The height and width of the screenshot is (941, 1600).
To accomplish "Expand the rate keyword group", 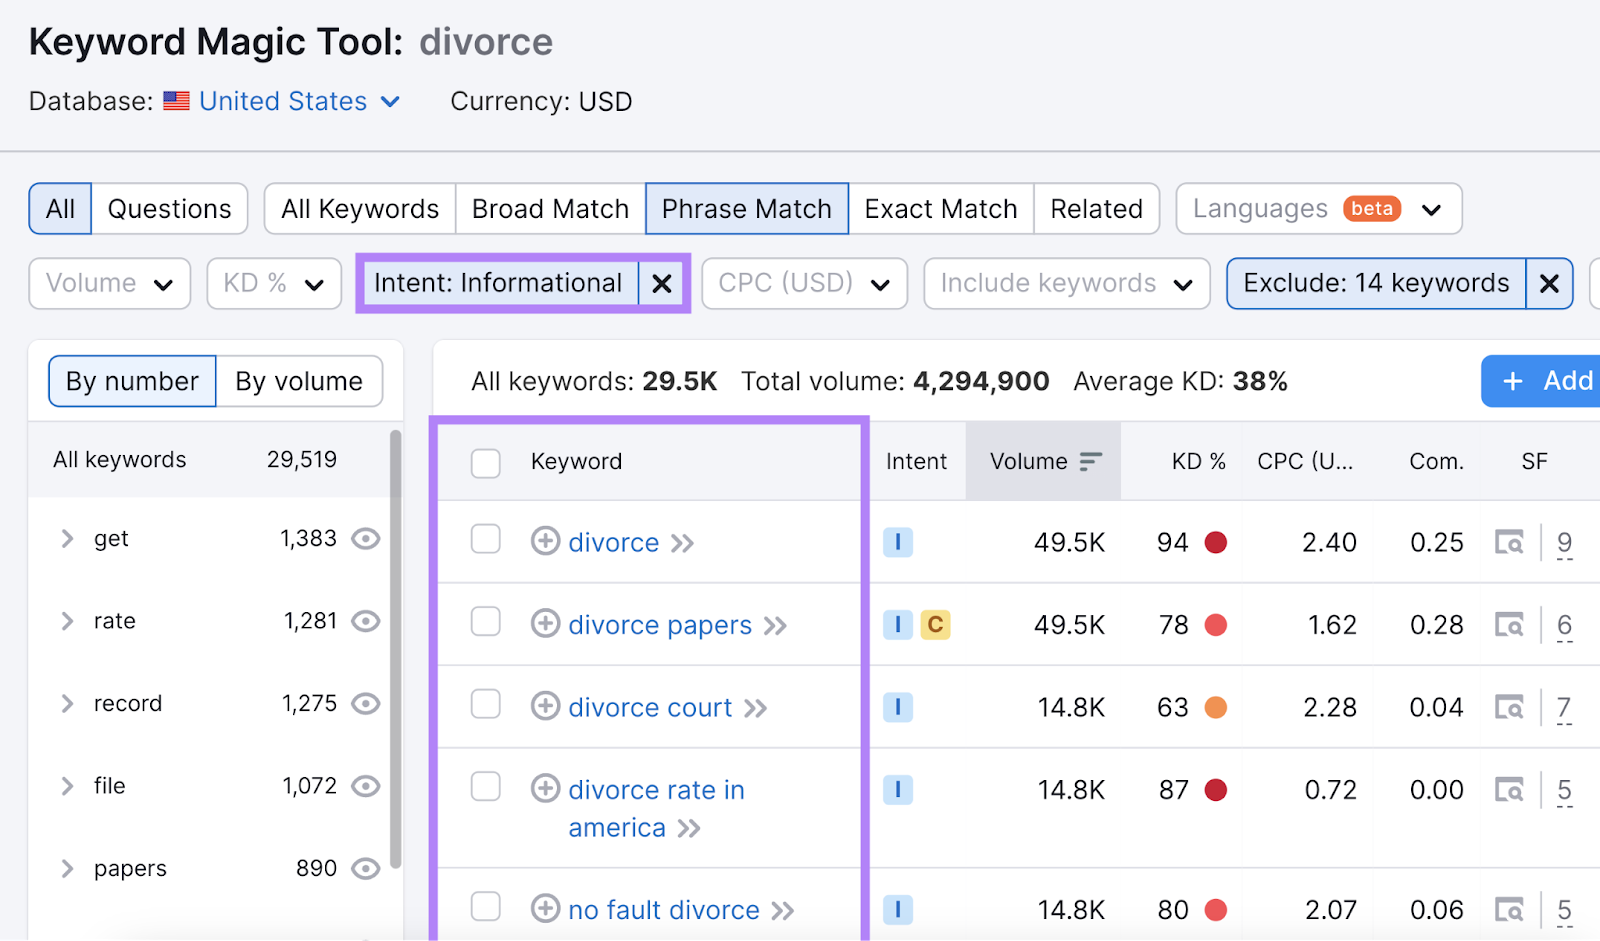I will click(67, 621).
